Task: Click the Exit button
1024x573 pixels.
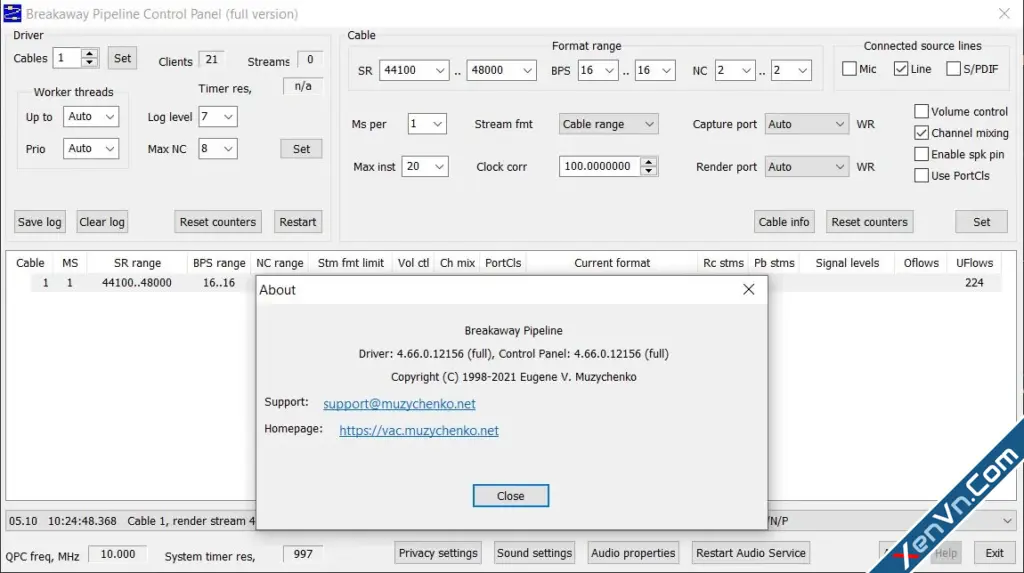Action: [x=994, y=553]
